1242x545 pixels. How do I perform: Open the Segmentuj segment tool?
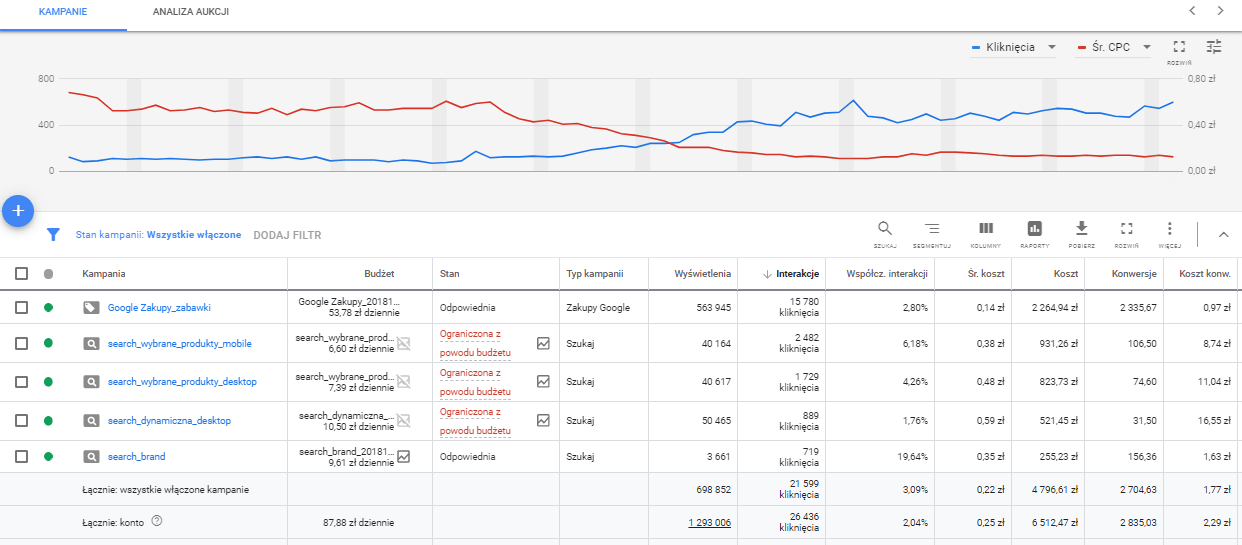[932, 234]
